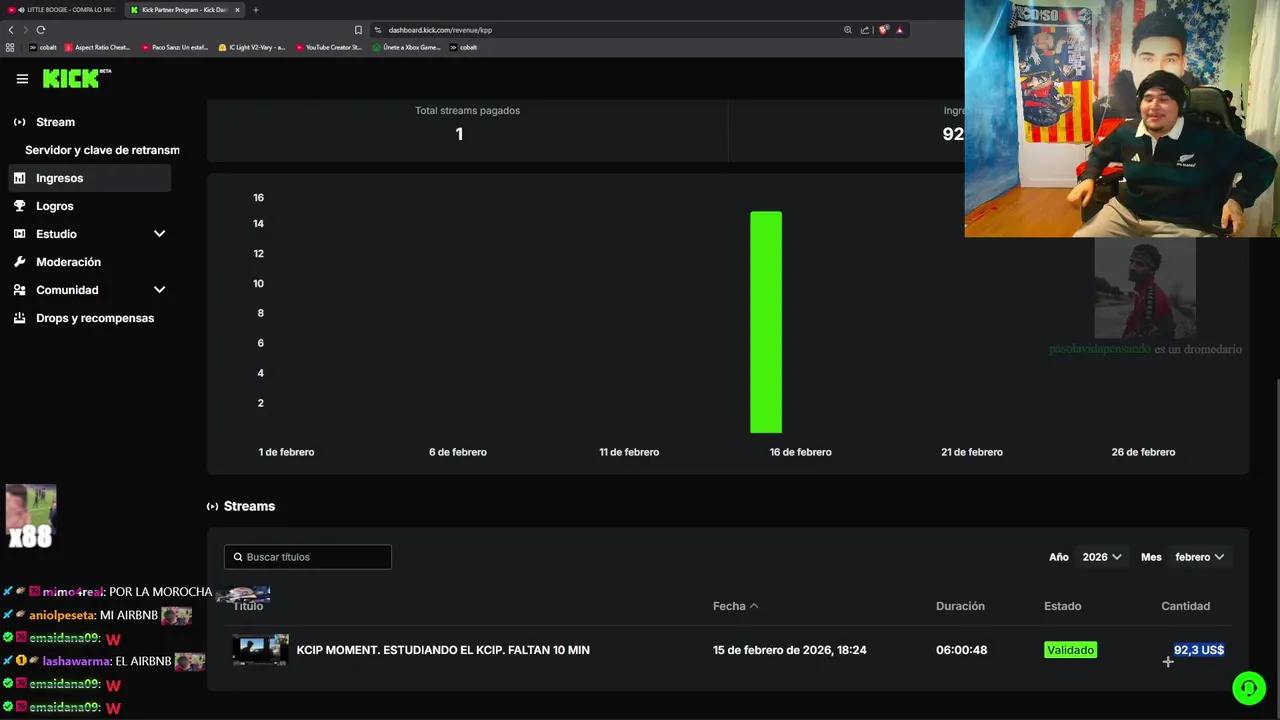Click the Duración column header

(x=960, y=606)
